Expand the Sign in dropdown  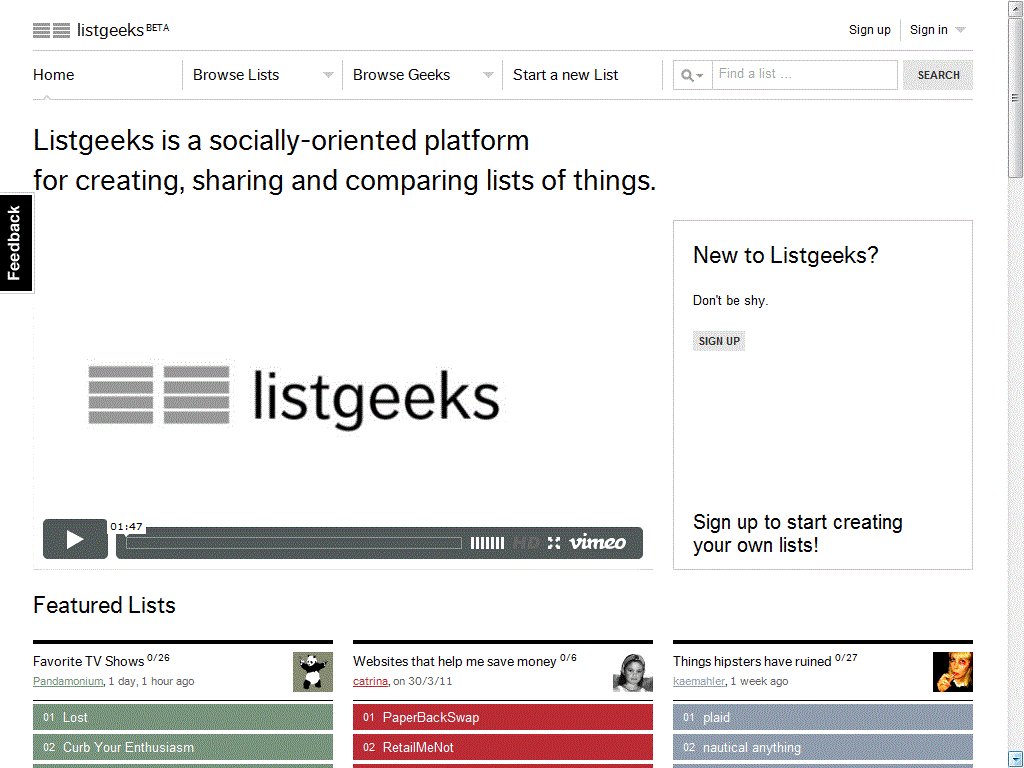(960, 30)
